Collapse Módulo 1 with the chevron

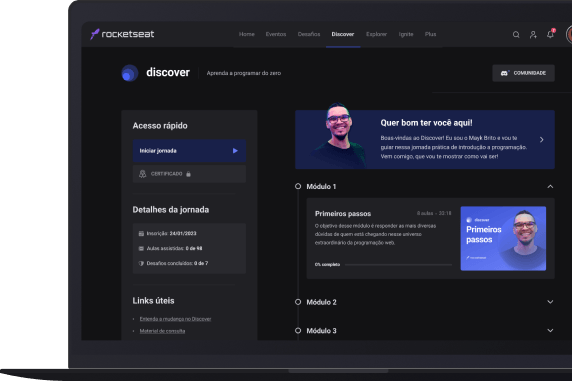pos(550,186)
